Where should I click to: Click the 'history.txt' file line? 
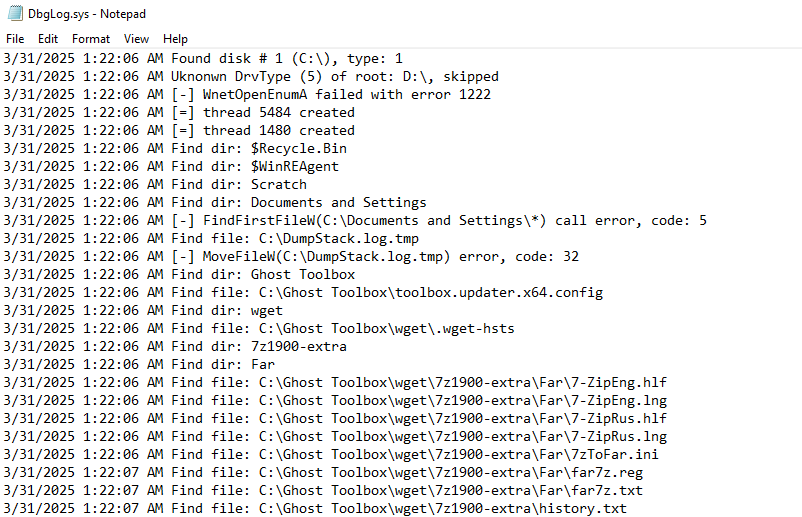tap(398, 509)
